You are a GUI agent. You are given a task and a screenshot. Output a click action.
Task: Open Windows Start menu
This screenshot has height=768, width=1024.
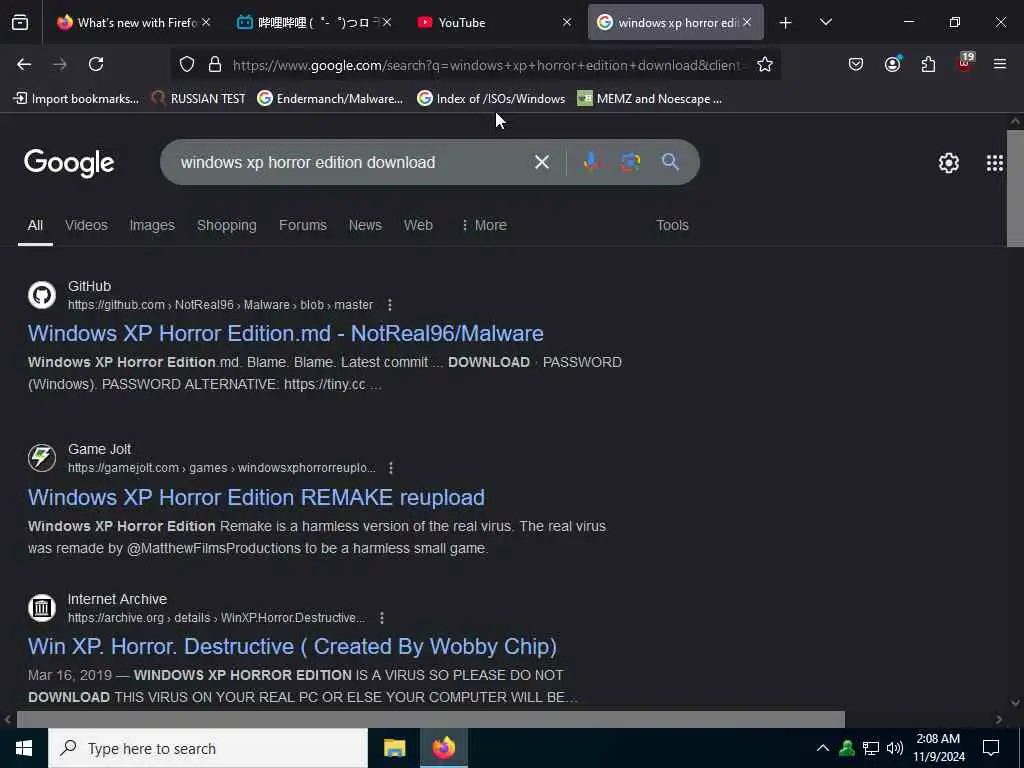click(24, 748)
